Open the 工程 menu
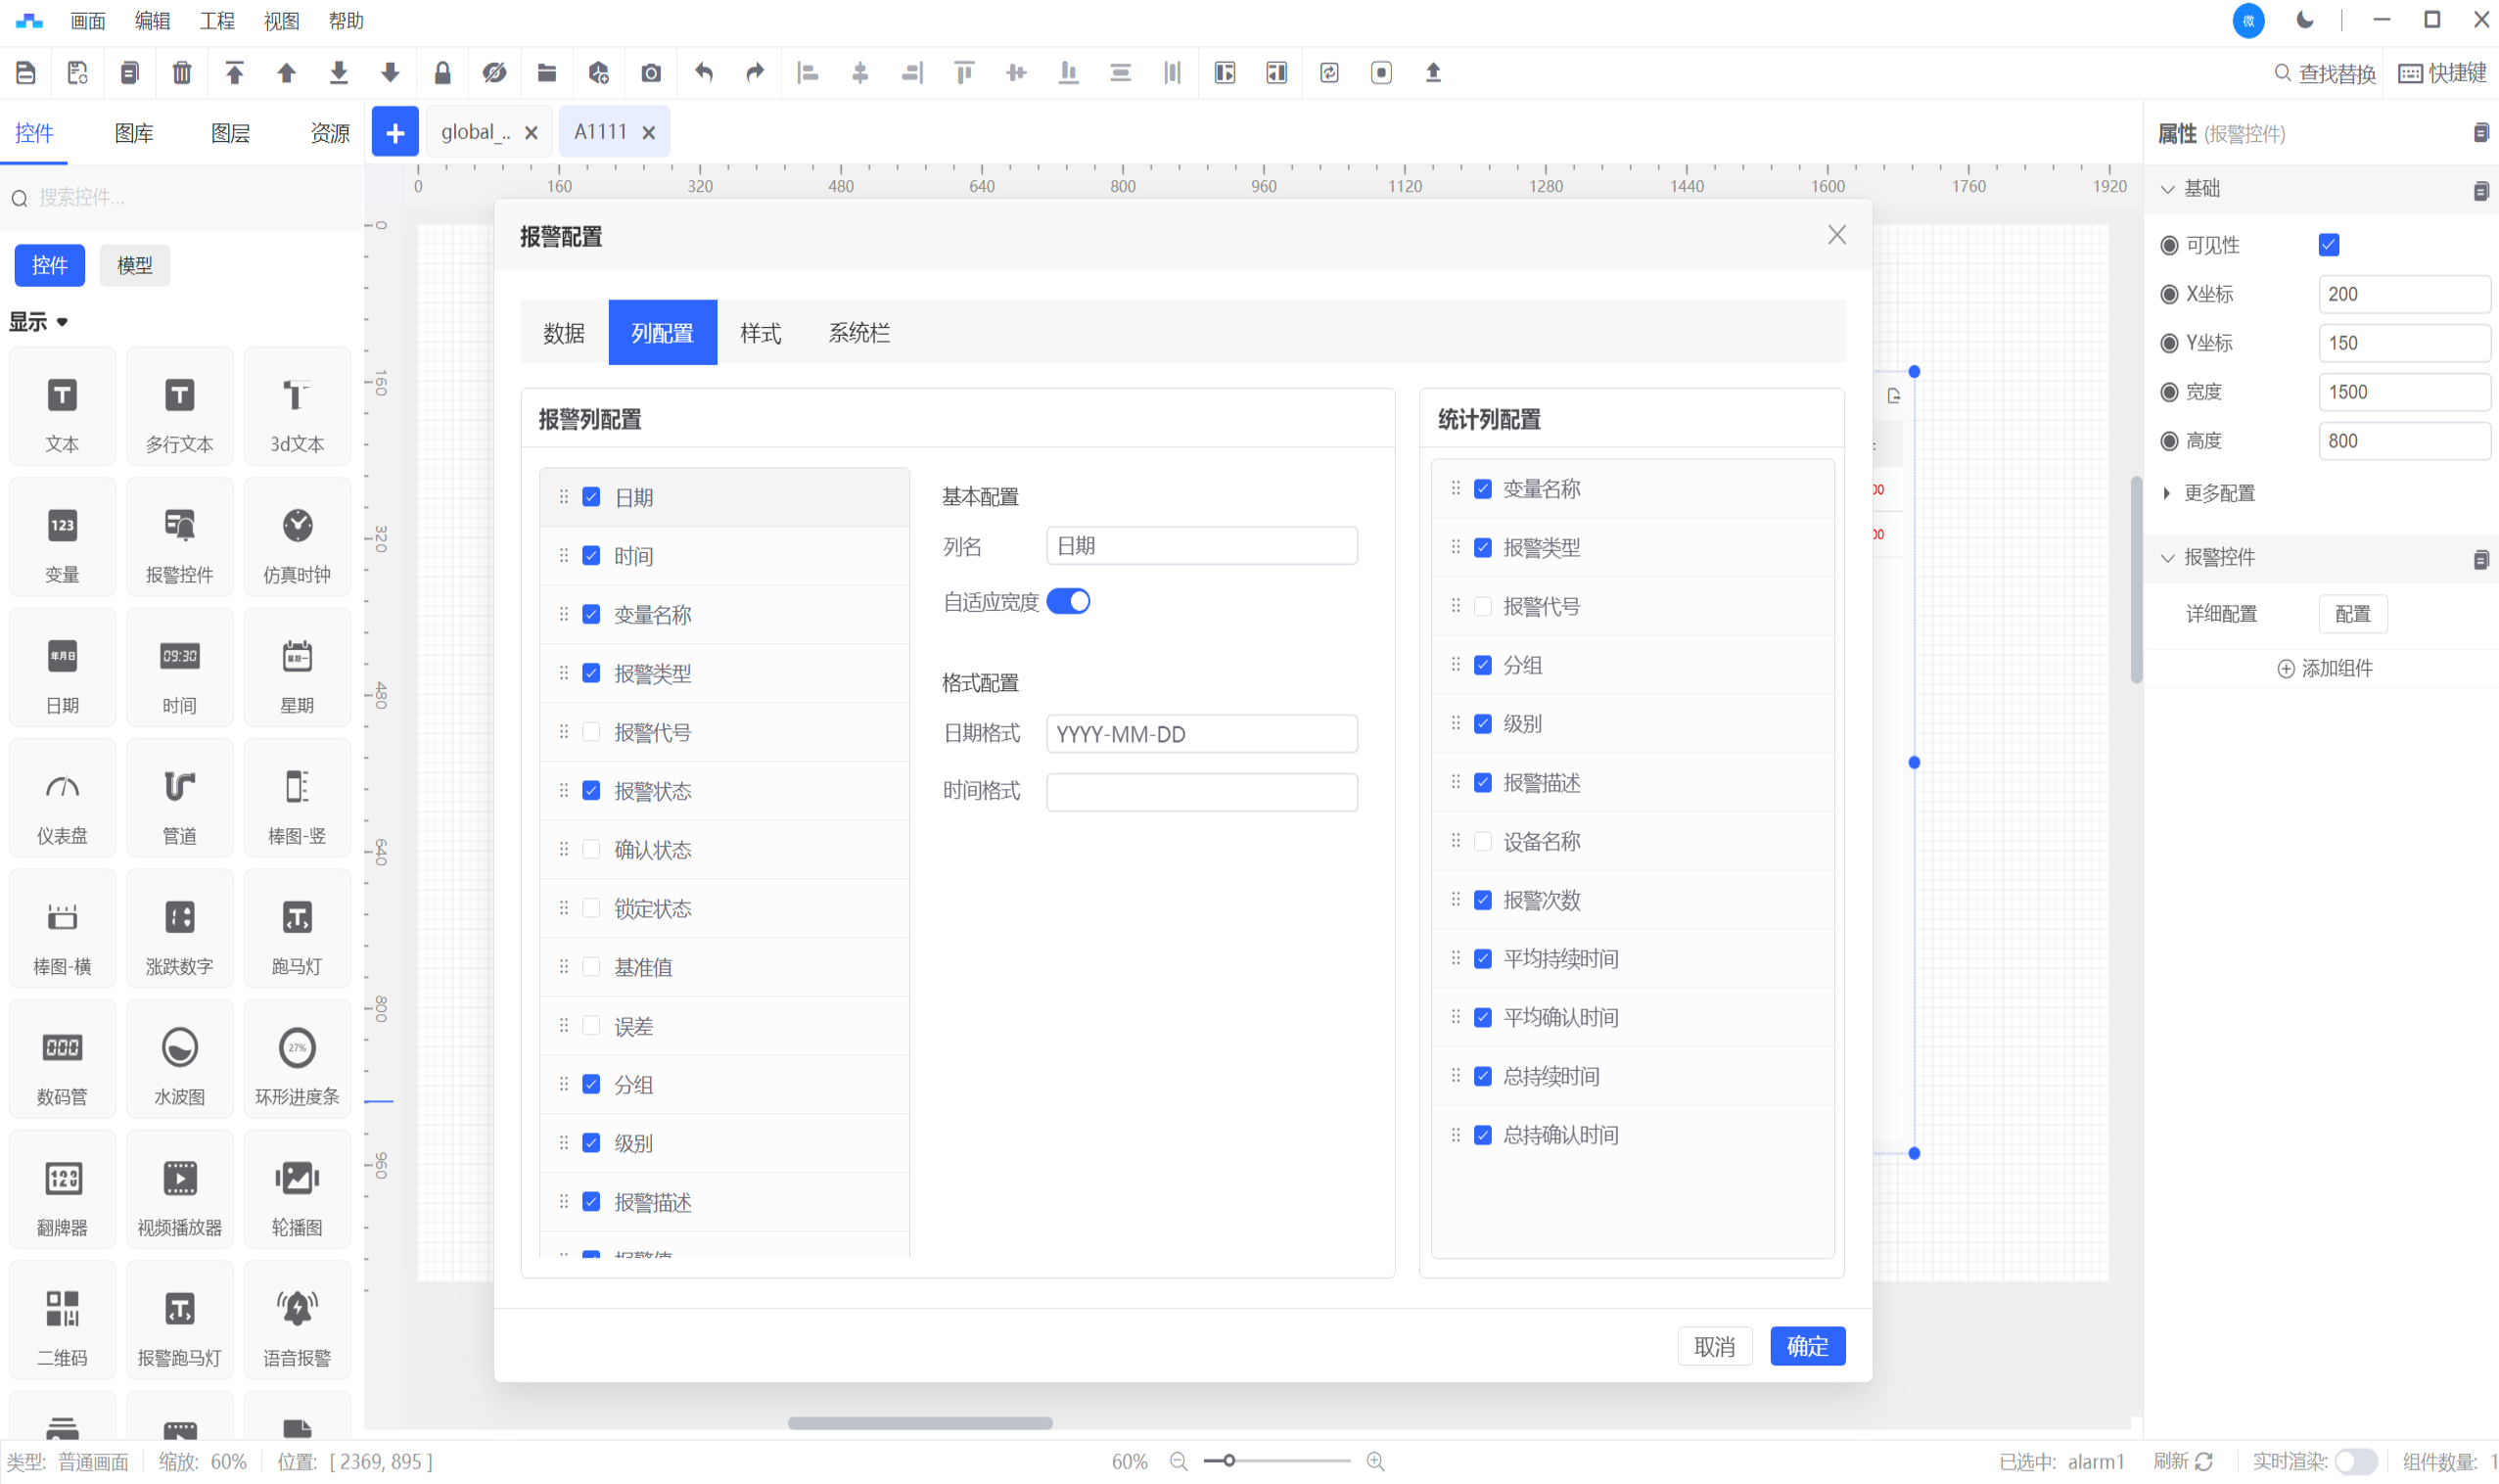2499x1484 pixels. 216,20
